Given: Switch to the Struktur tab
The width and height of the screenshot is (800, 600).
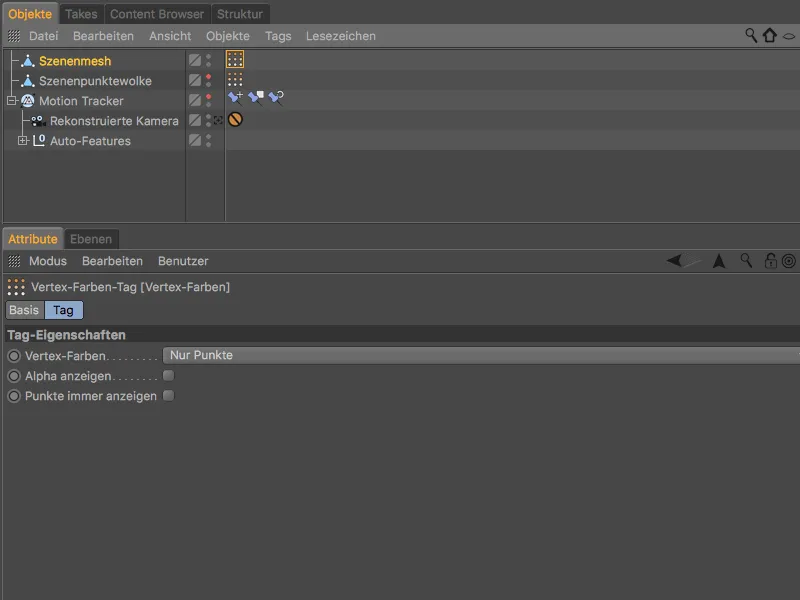Looking at the screenshot, I should 240,14.
